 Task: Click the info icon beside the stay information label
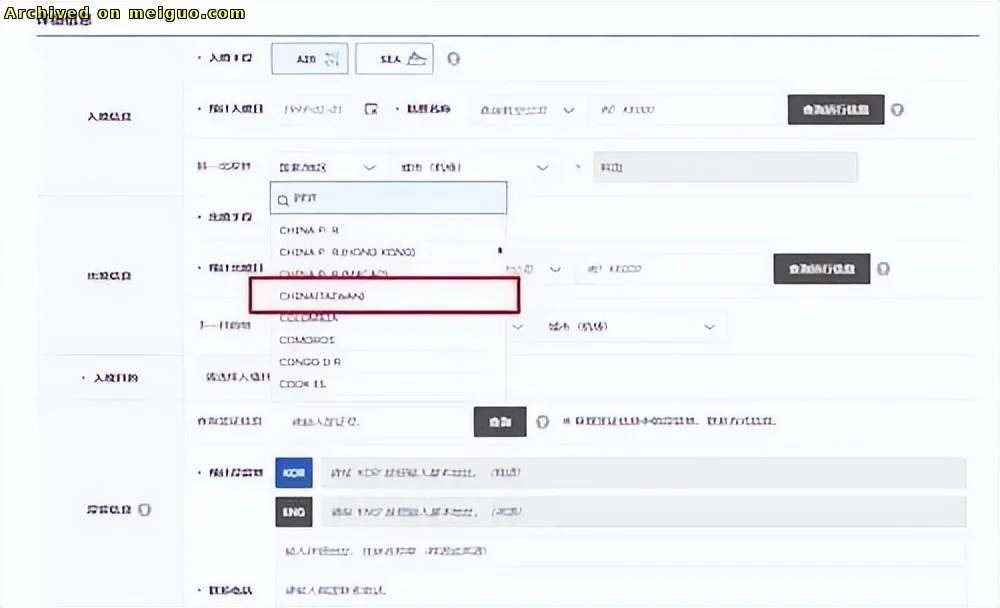pyautogui.click(x=146, y=510)
